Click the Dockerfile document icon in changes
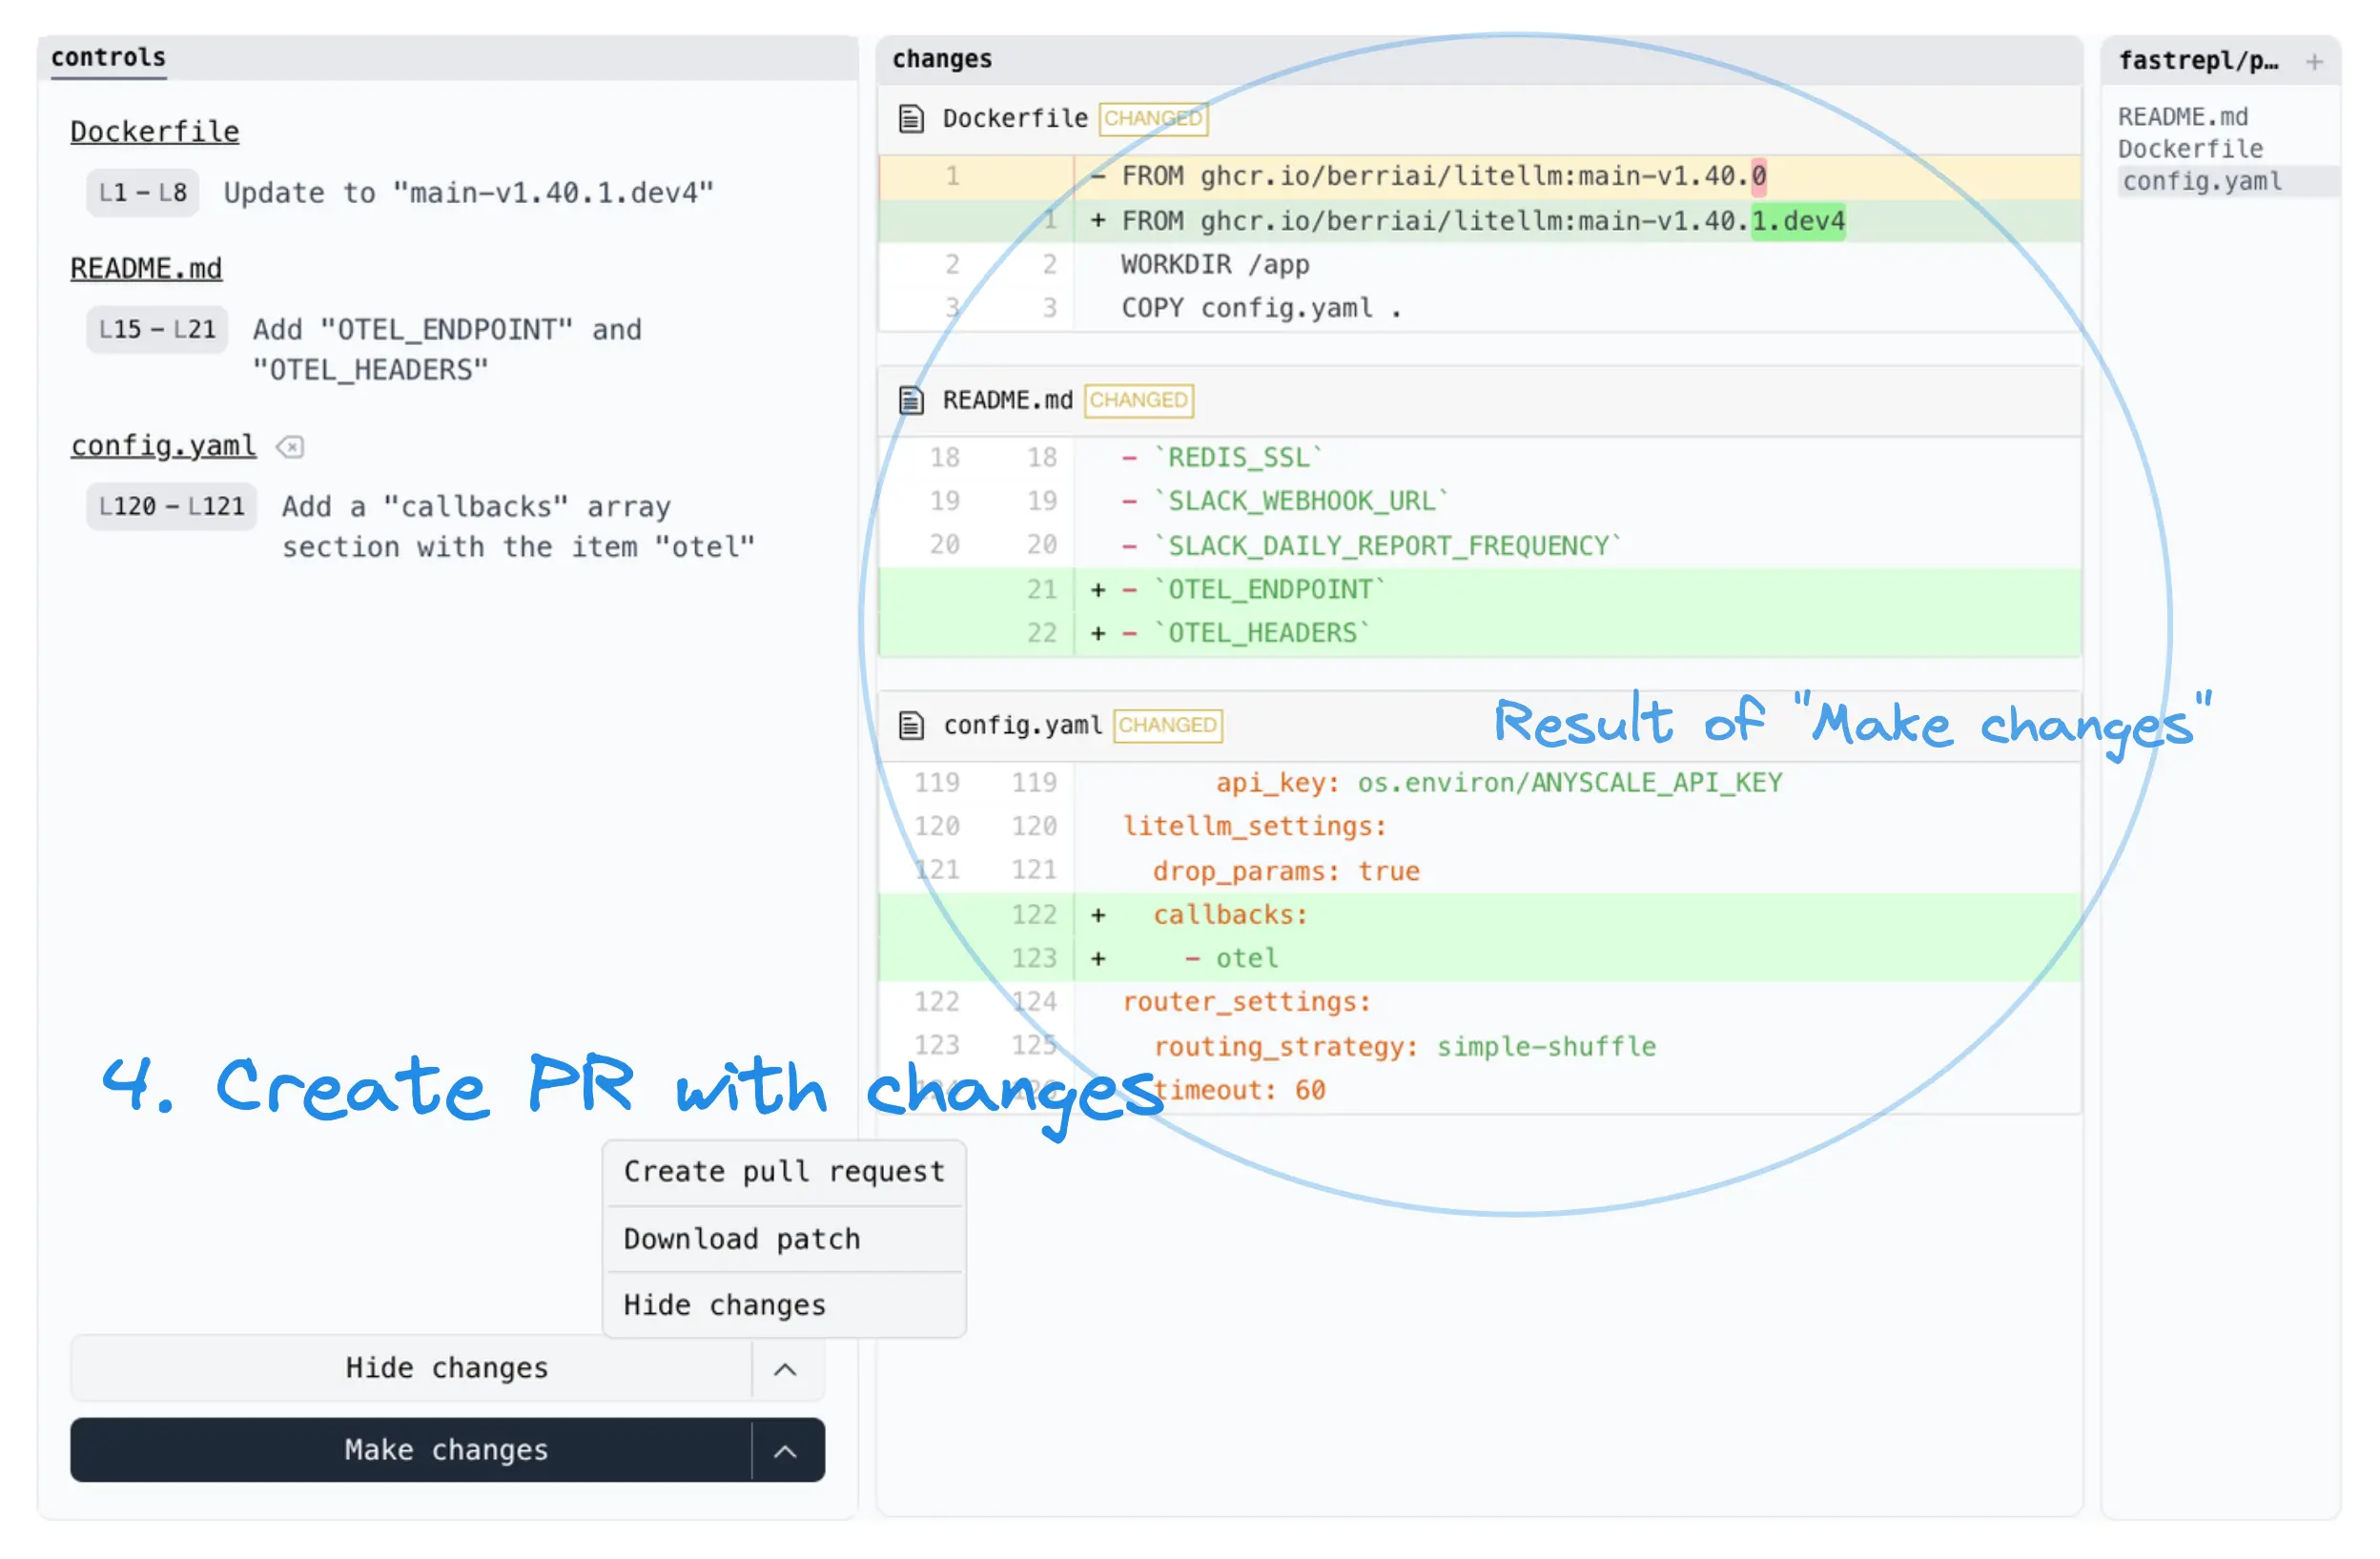Image resolution: width=2380 pixels, height=1559 pixels. [911, 119]
